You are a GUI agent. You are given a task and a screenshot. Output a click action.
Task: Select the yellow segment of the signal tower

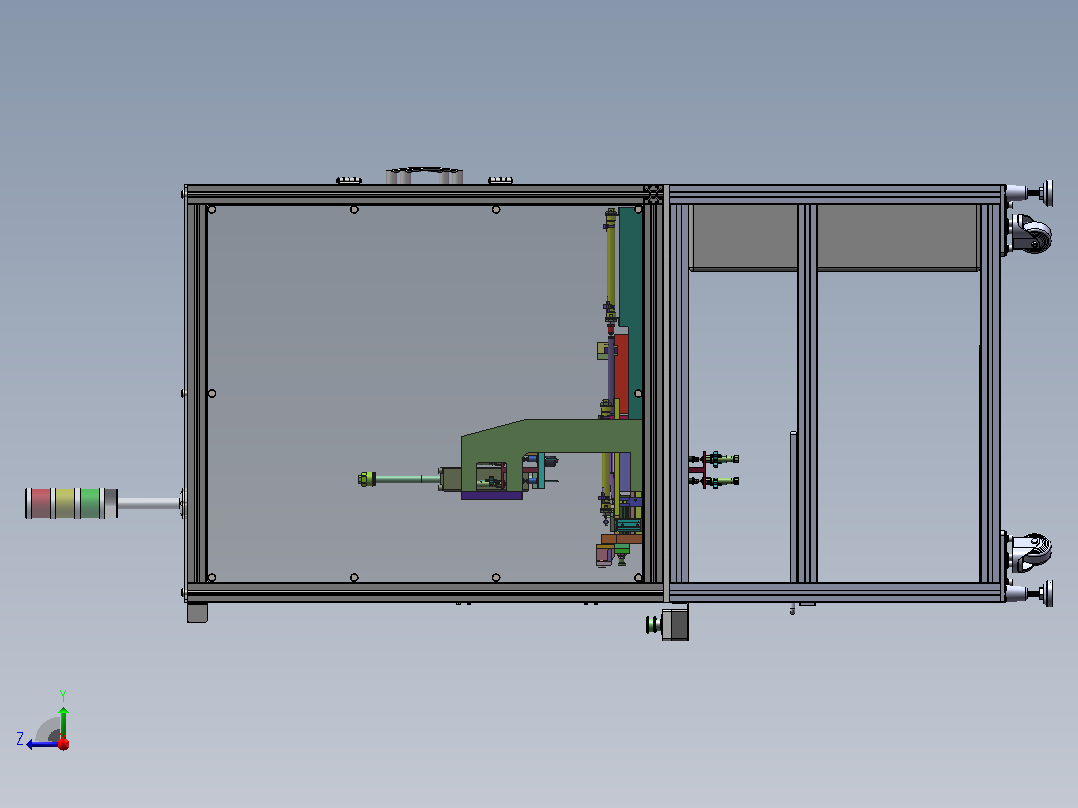pos(66,503)
